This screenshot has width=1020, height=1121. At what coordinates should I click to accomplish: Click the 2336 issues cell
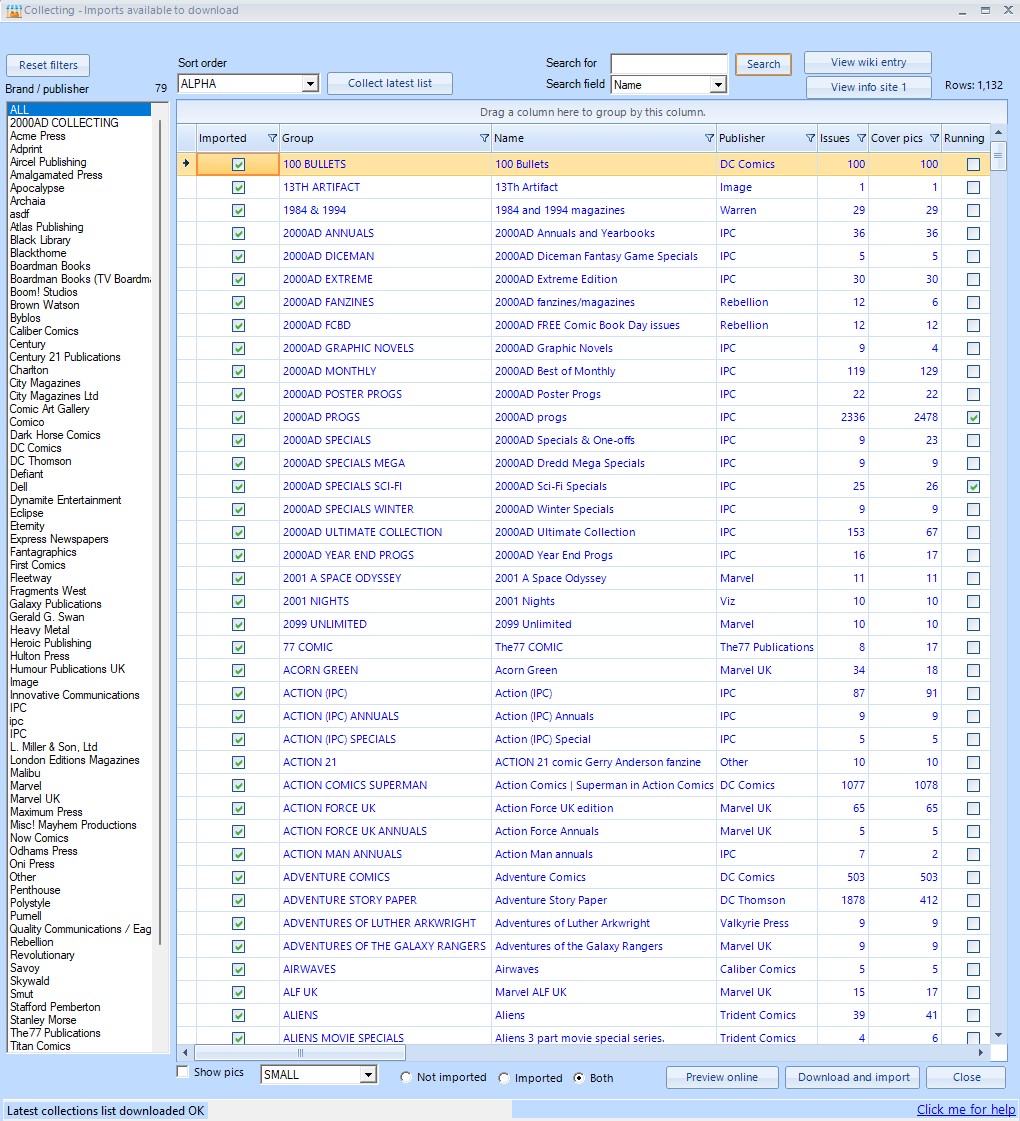pyautogui.click(x=843, y=418)
